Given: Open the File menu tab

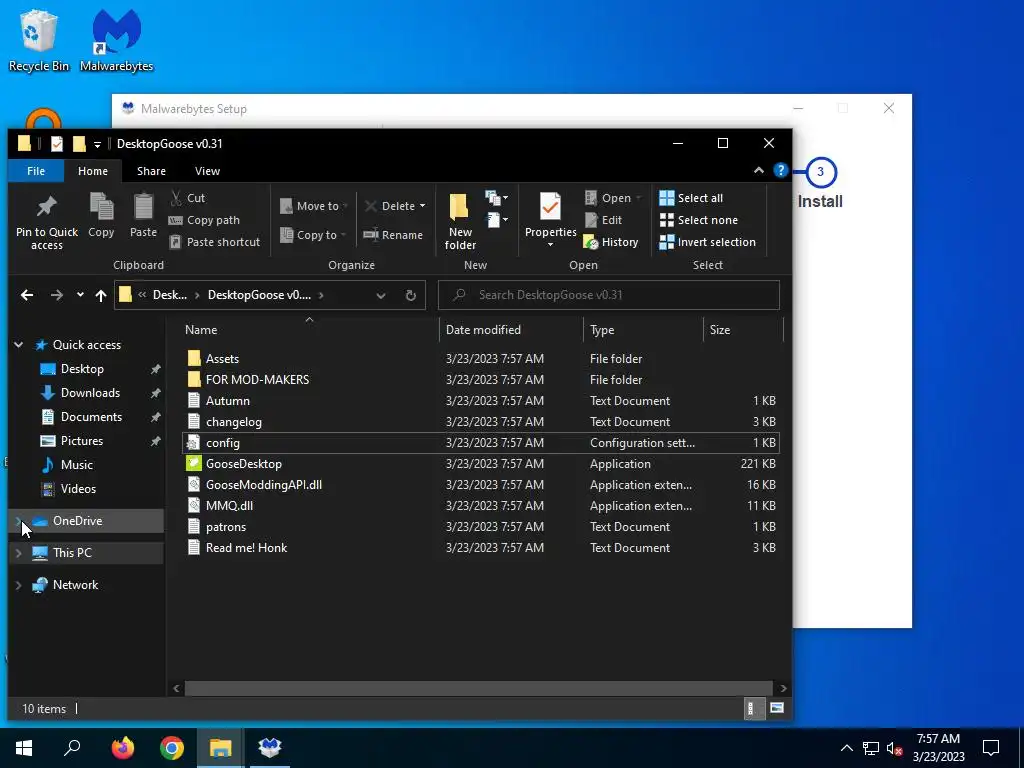Looking at the screenshot, I should [x=36, y=171].
